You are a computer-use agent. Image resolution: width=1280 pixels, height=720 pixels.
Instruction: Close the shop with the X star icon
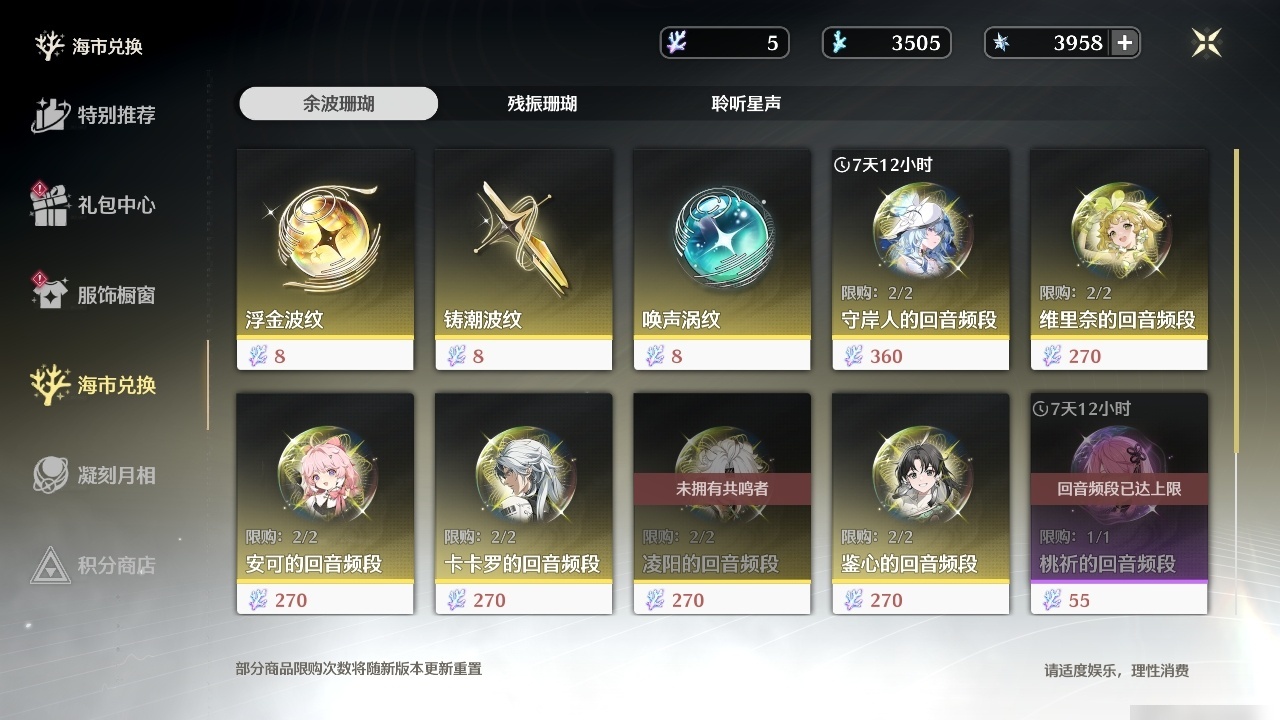(x=1206, y=42)
